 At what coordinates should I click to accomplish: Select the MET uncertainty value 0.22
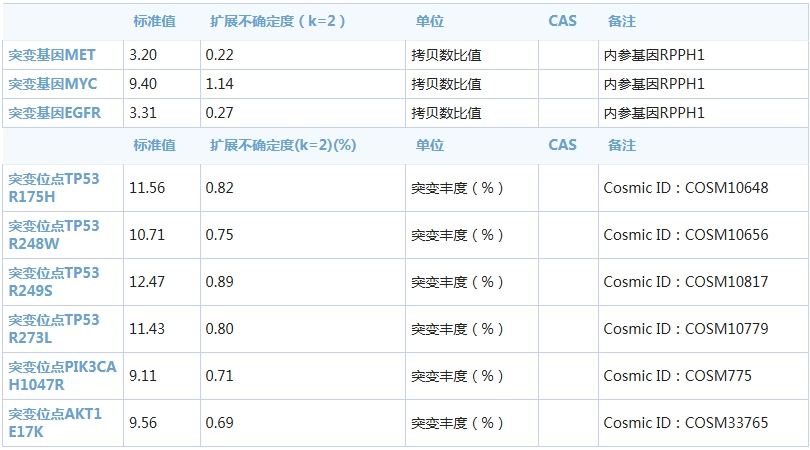pos(220,55)
